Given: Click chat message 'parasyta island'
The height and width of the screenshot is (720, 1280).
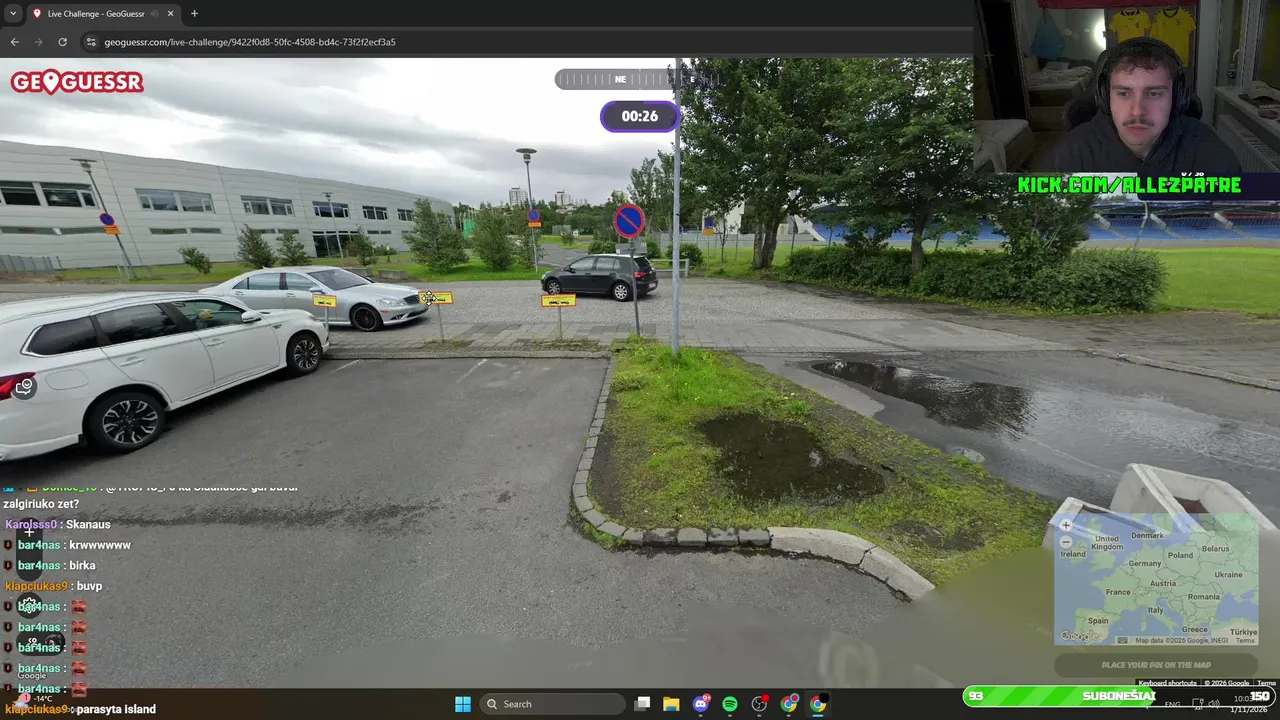Looking at the screenshot, I should click(x=116, y=709).
